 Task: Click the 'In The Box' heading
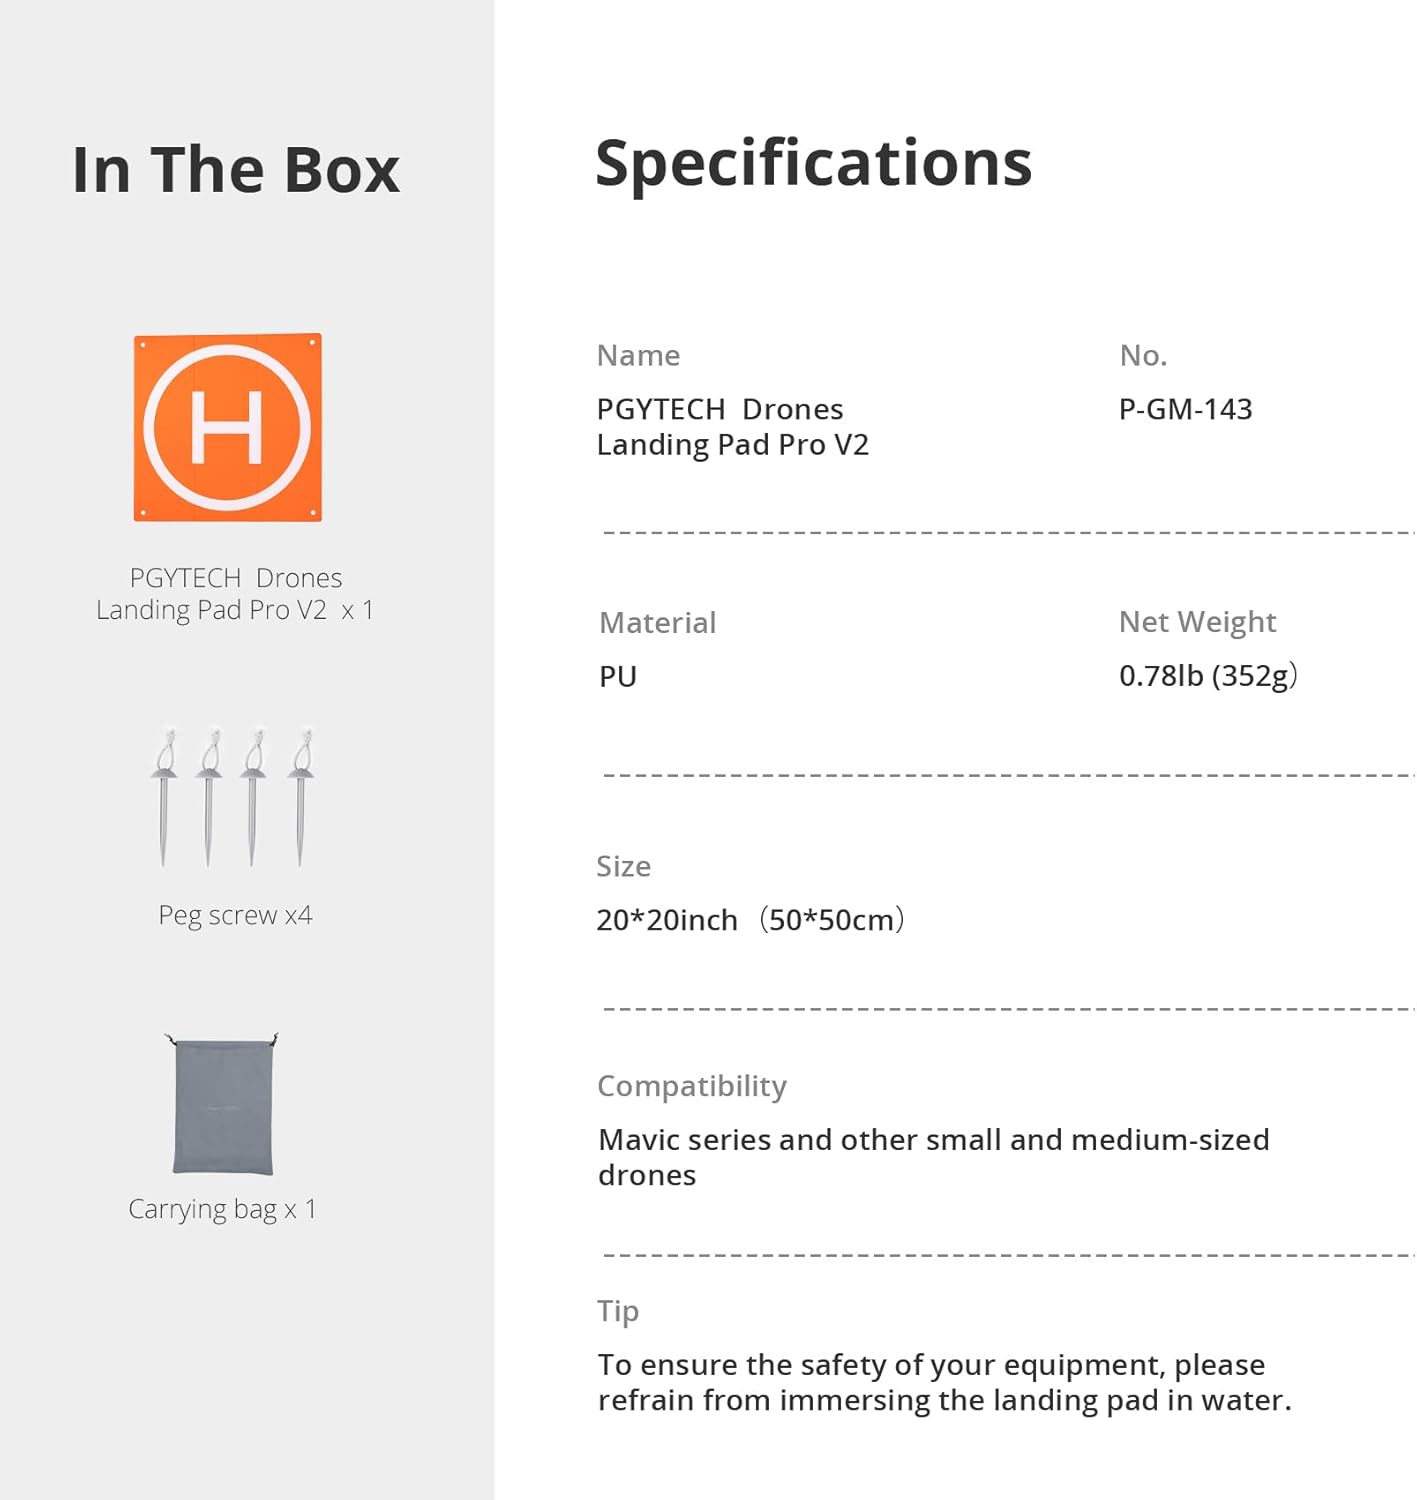(x=236, y=169)
